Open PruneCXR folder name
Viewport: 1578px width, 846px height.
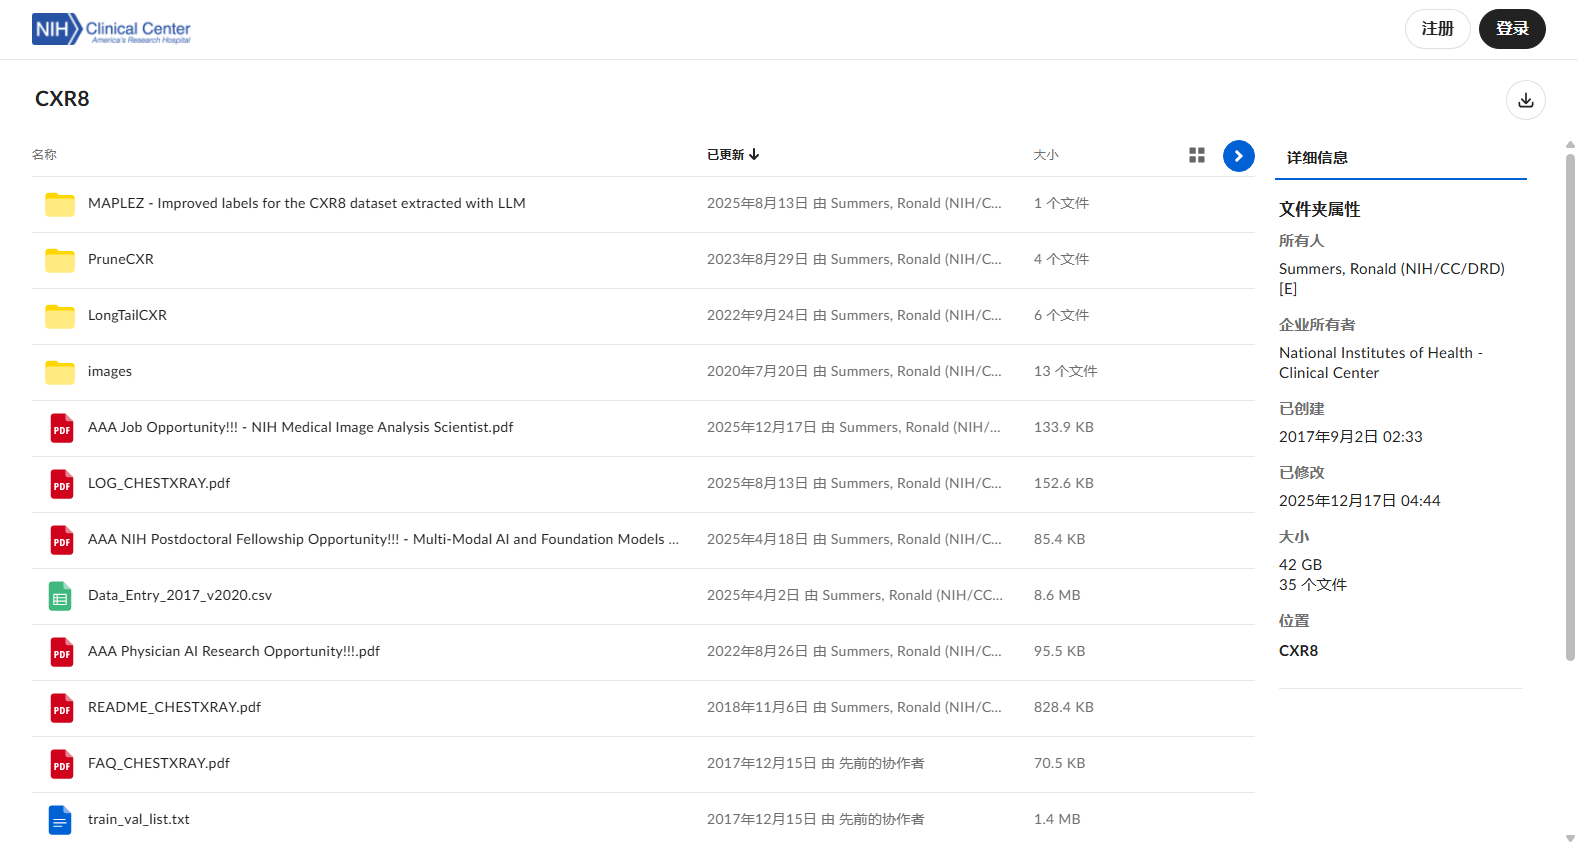(x=121, y=259)
